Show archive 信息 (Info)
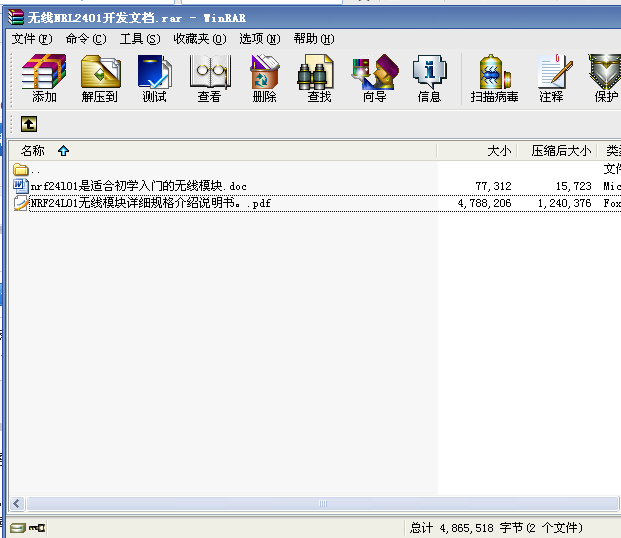 coord(430,78)
